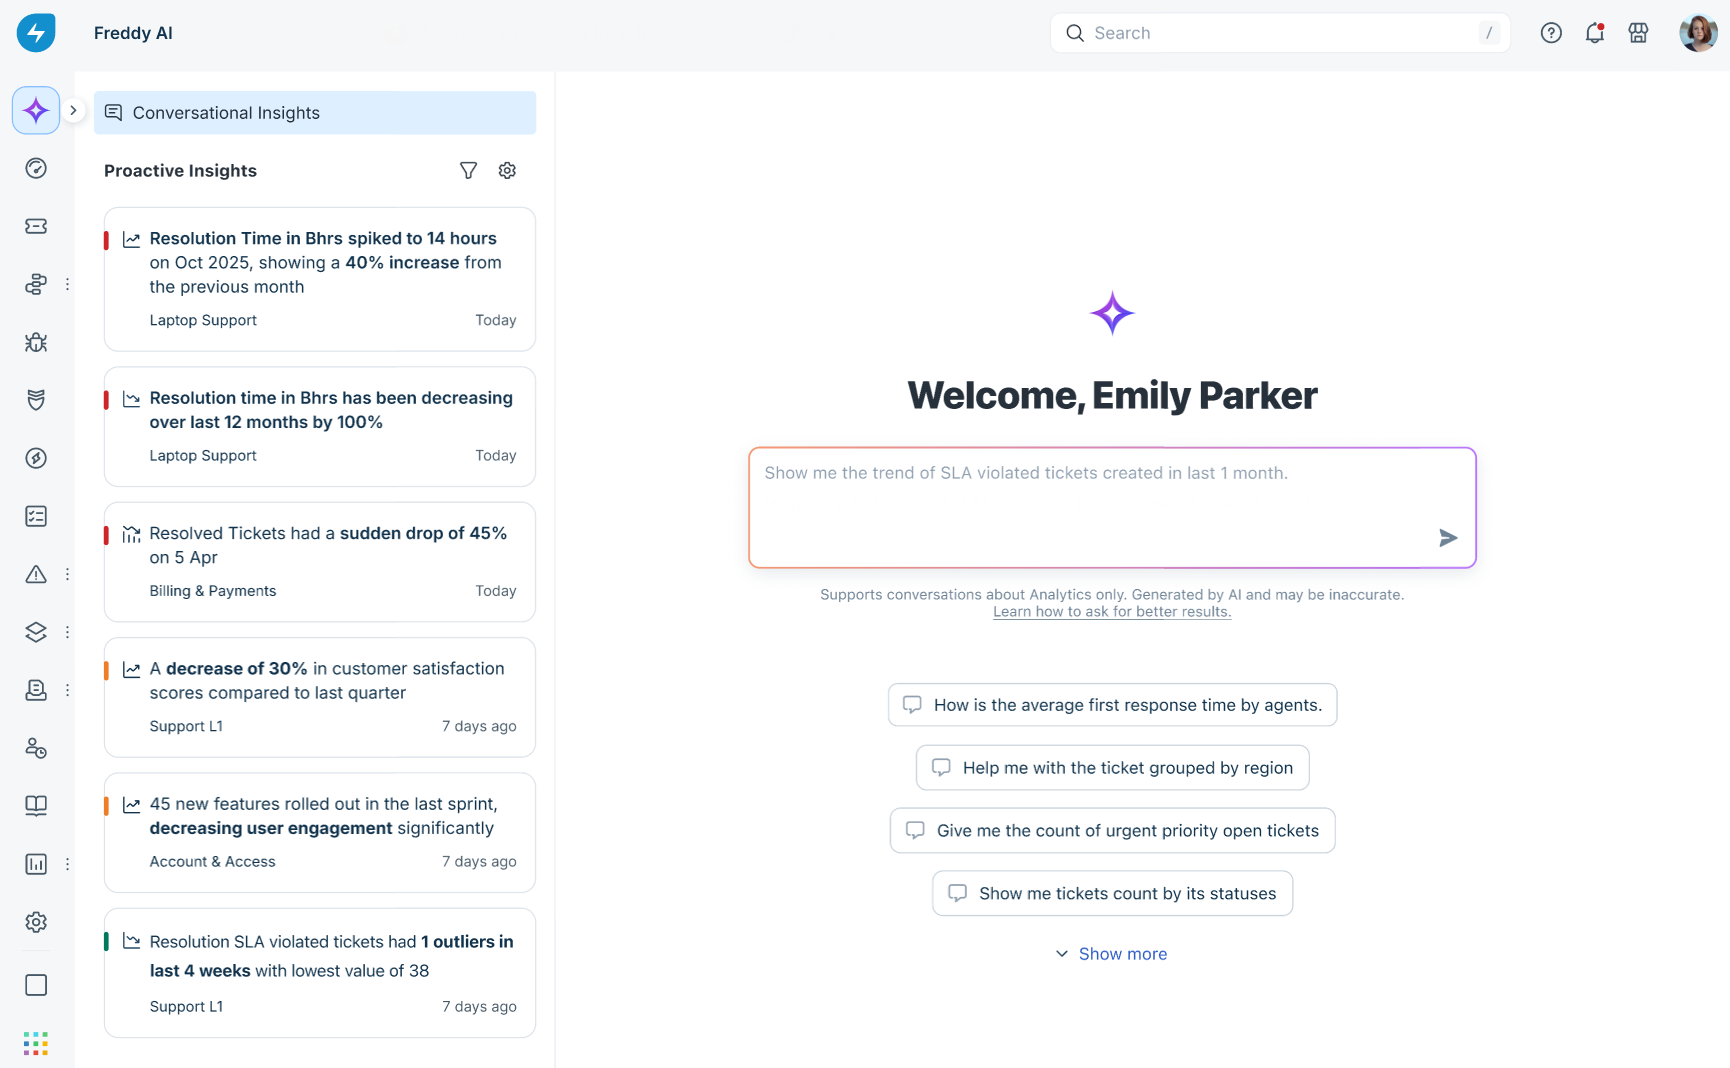Image resolution: width=1730 pixels, height=1068 pixels.
Task: Open the dashboard gauge icon in sidebar
Action: (x=36, y=168)
